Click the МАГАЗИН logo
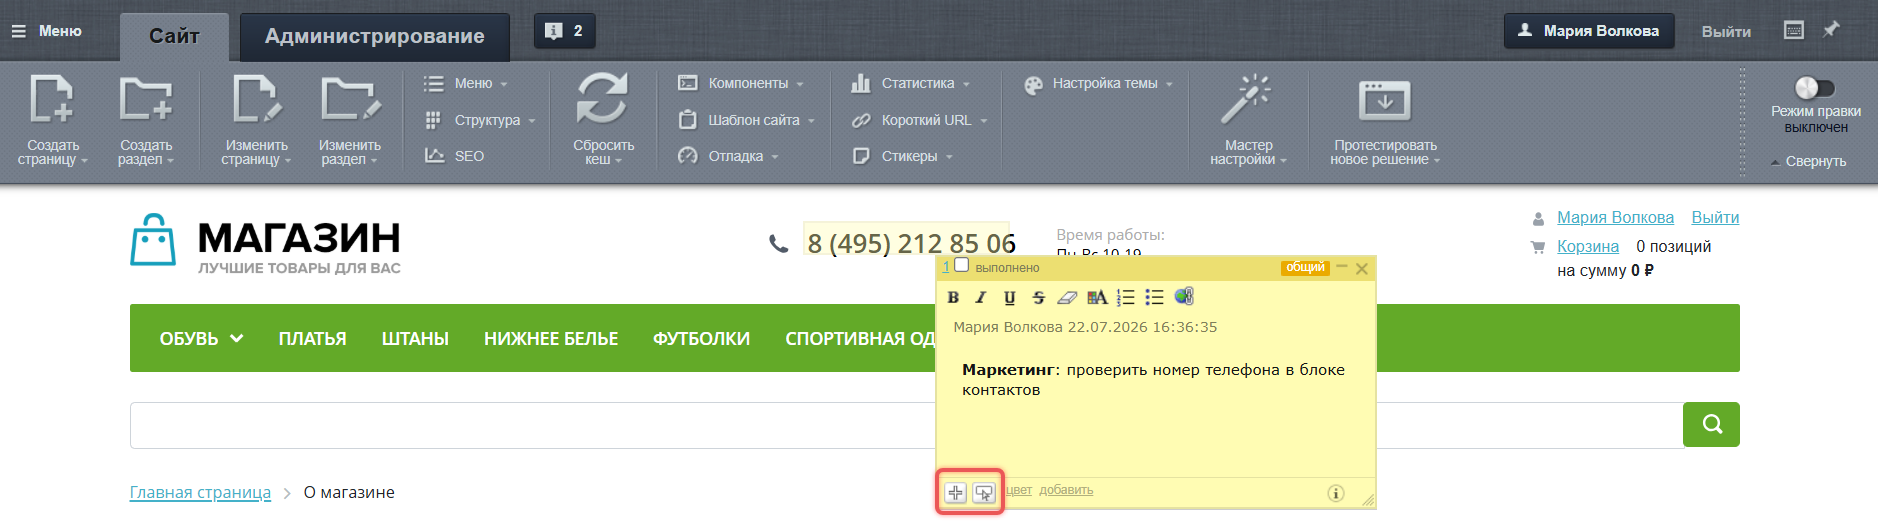This screenshot has height=532, width=1878. point(265,242)
